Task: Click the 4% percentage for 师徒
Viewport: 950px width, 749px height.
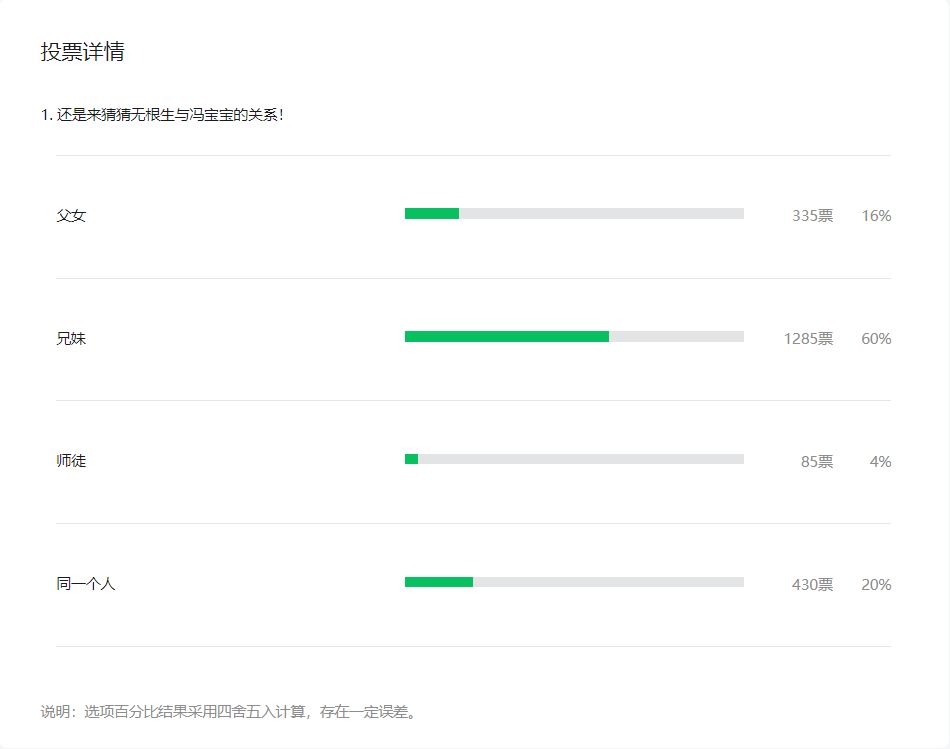Action: pos(880,461)
